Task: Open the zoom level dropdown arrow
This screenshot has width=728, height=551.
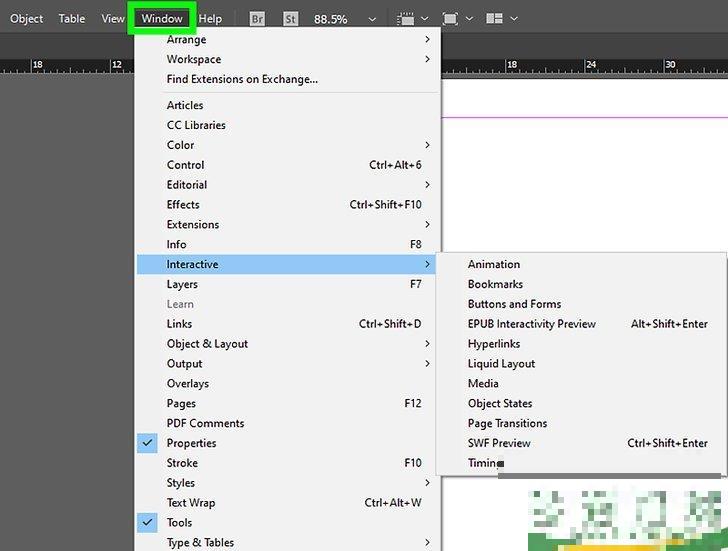Action: [372, 19]
